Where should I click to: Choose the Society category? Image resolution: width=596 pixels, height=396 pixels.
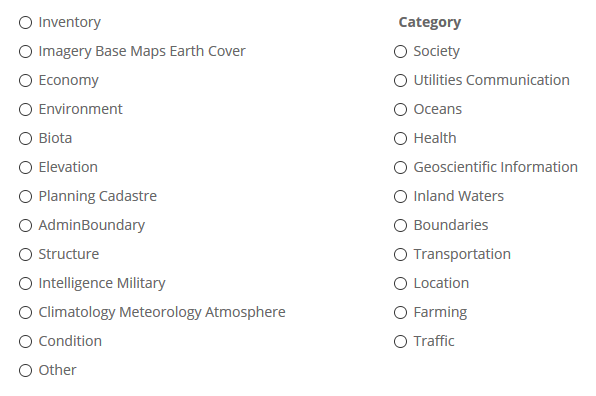(x=400, y=51)
